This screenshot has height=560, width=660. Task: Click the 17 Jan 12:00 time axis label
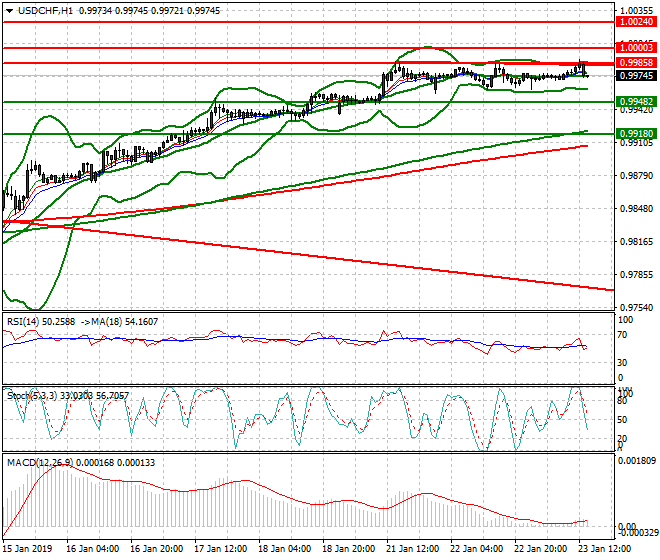tap(221, 549)
